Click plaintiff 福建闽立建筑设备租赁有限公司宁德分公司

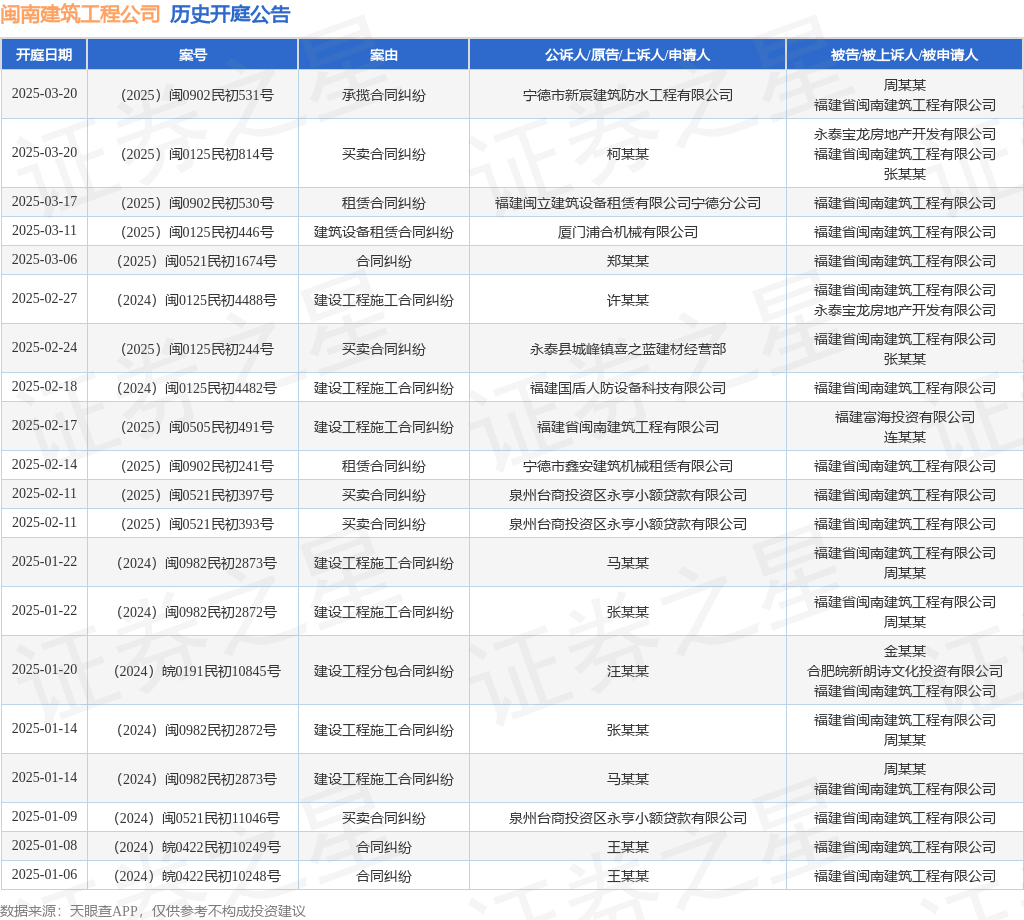pos(628,203)
